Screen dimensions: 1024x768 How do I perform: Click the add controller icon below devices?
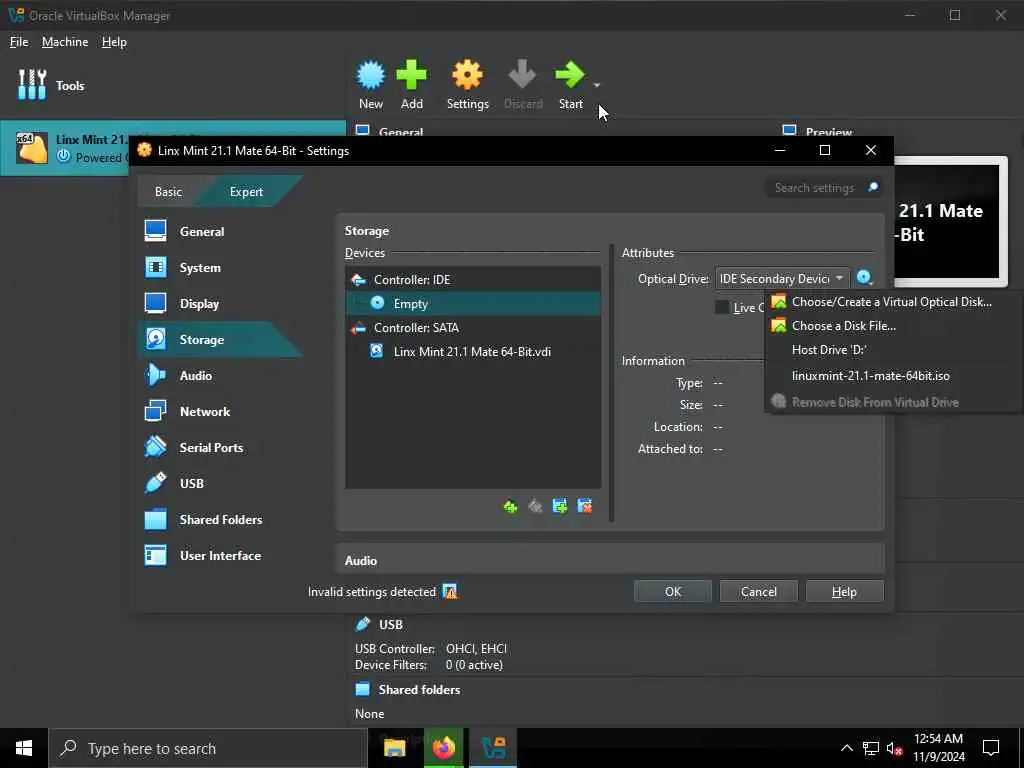pyautogui.click(x=511, y=506)
